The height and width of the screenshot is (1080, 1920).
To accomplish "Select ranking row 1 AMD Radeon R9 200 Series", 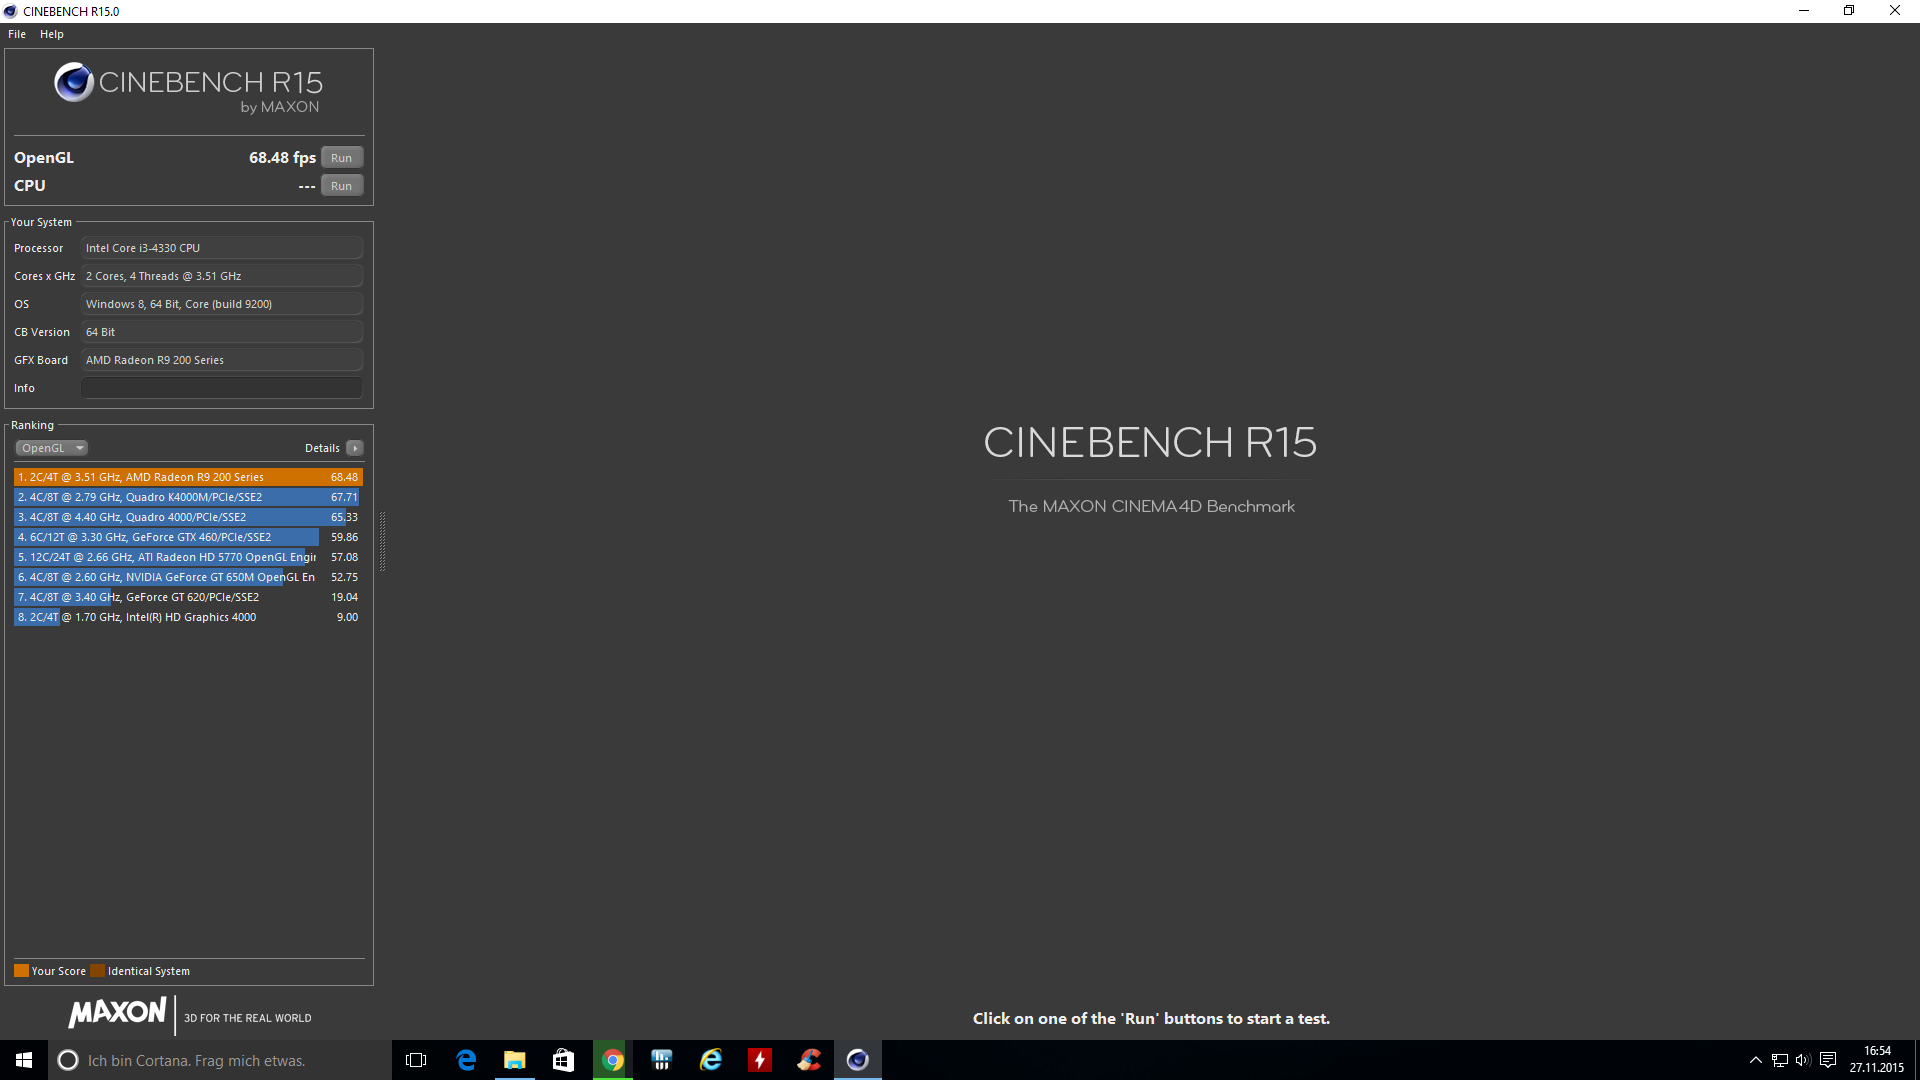I will point(188,477).
